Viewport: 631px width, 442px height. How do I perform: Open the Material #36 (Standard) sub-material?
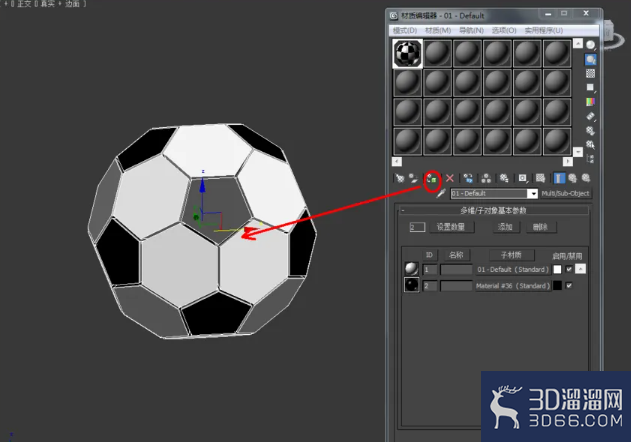pyautogui.click(x=513, y=286)
